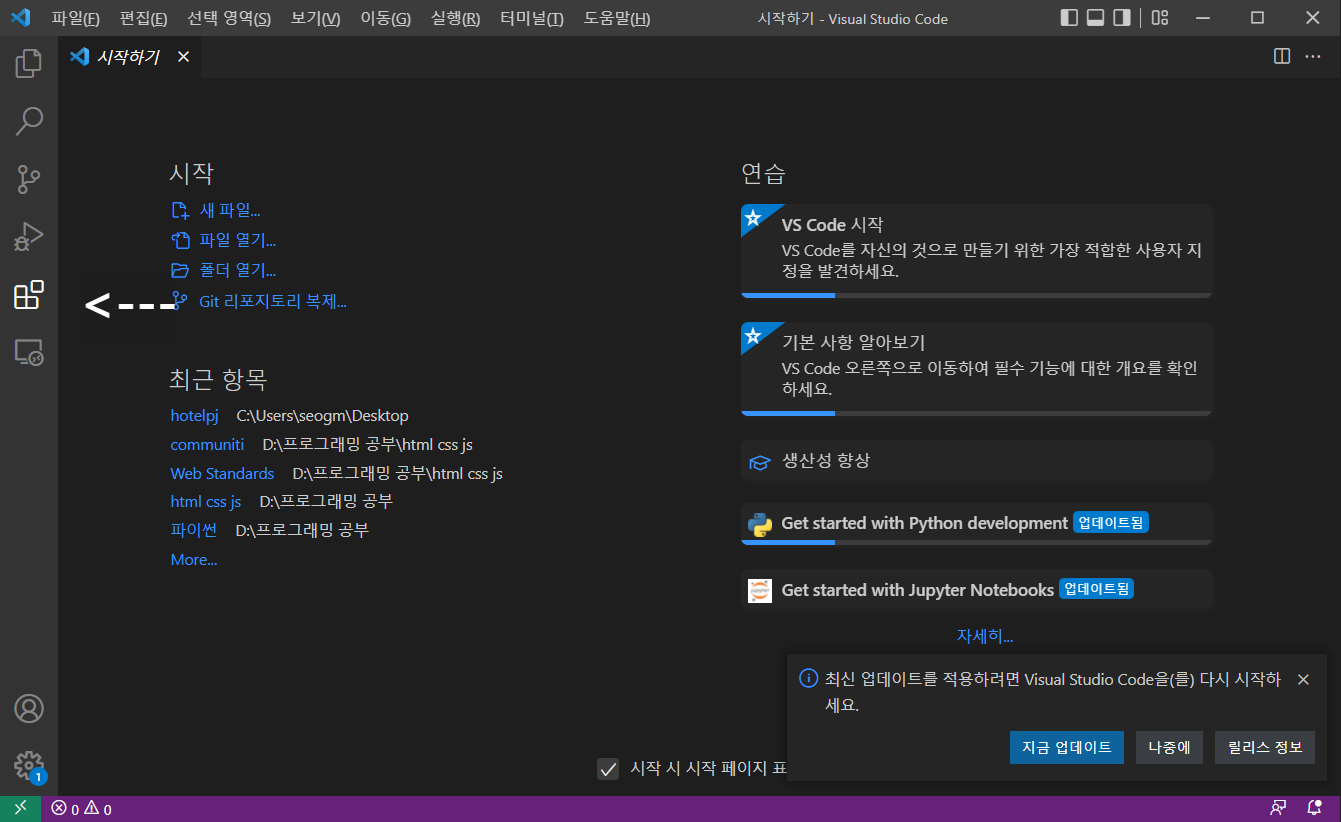This screenshot has width=1341, height=822.
Task: Open the Search view in activity bar
Action: point(29,122)
